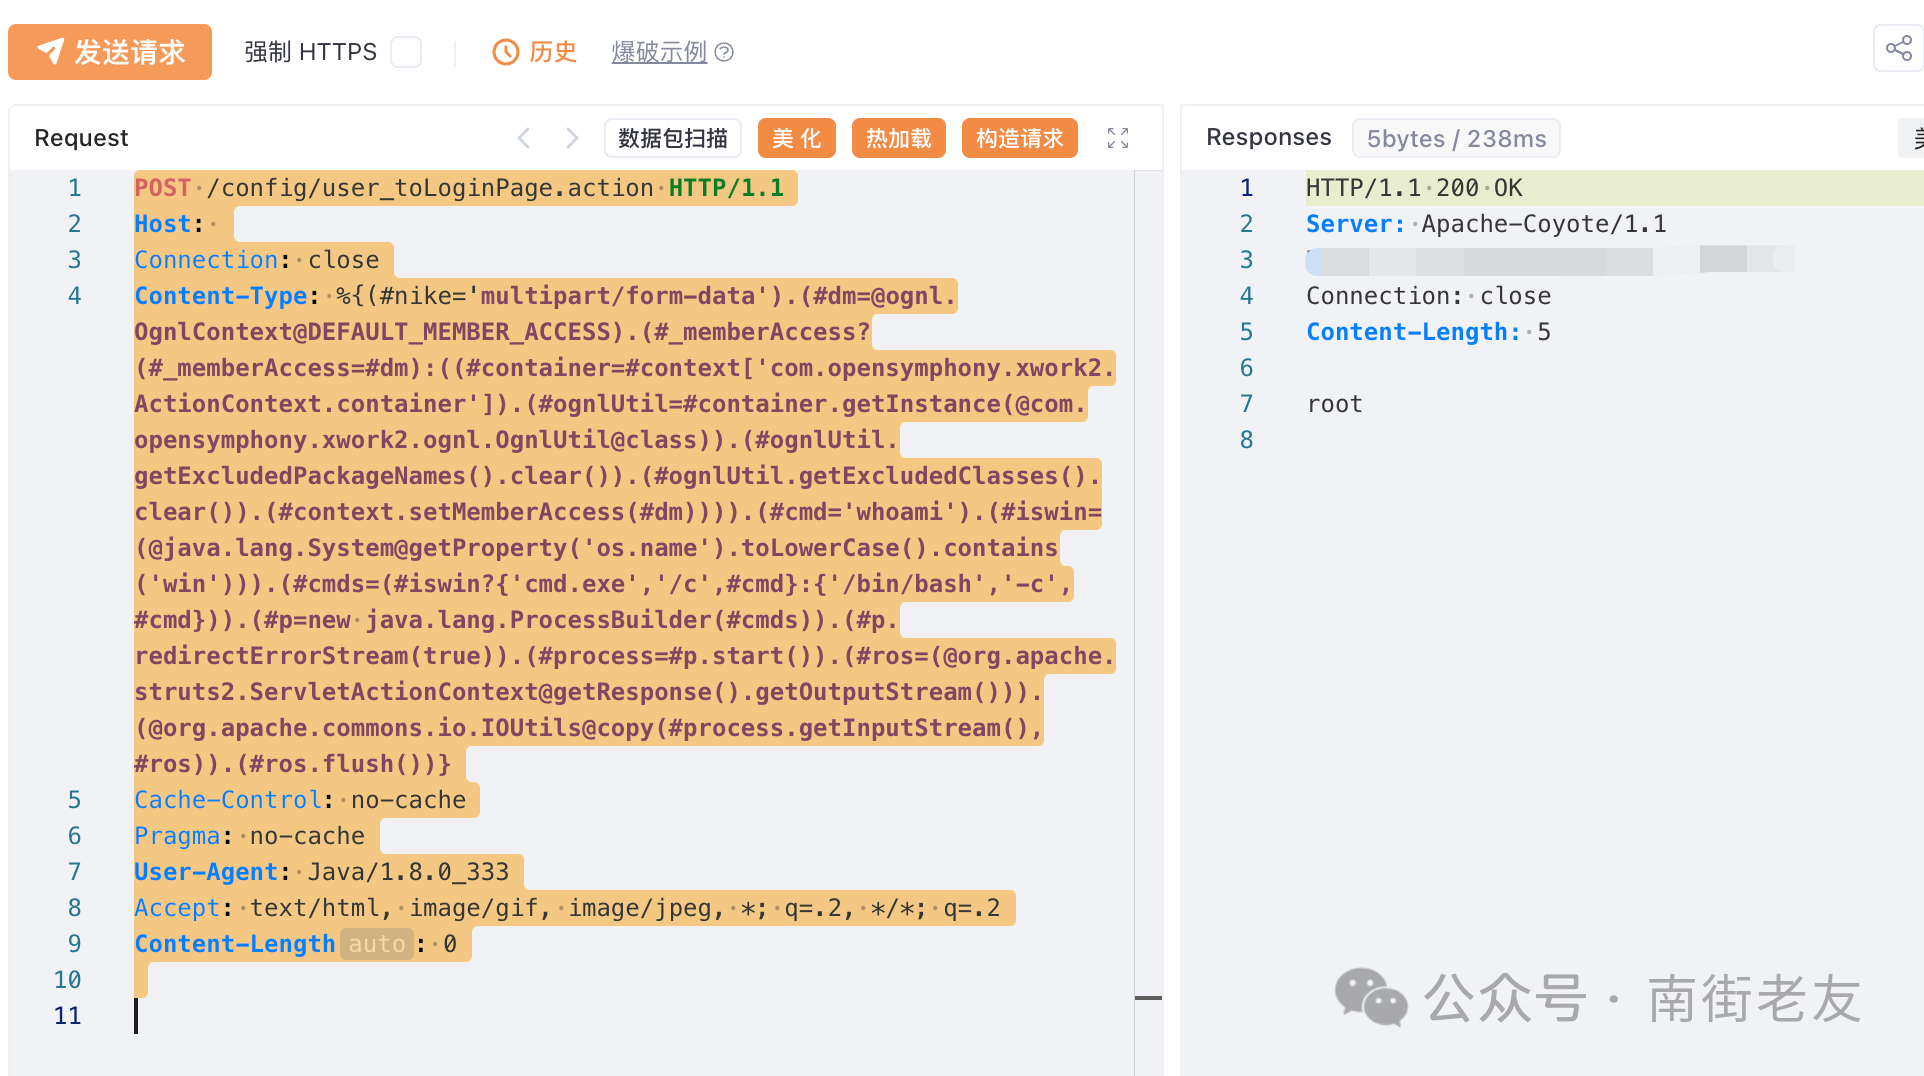This screenshot has height=1076, width=1924.
Task: Click the 'Server: Apache-Coyote/1.1' response header
Action: coord(1486,224)
